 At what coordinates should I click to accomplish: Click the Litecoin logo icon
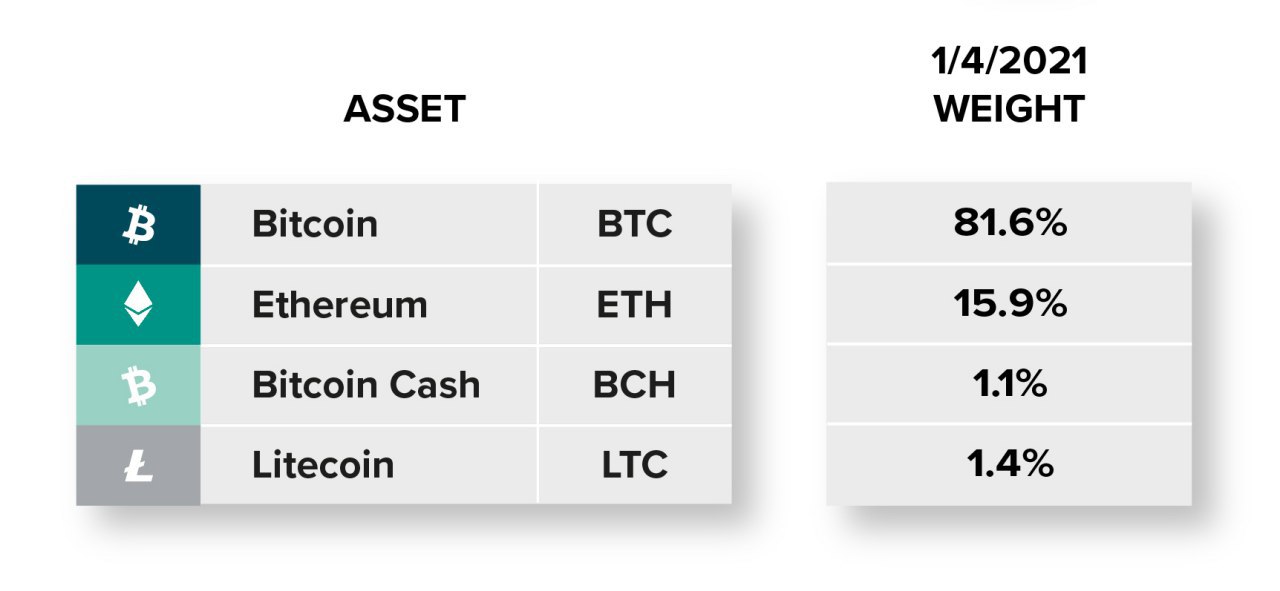pos(139,465)
